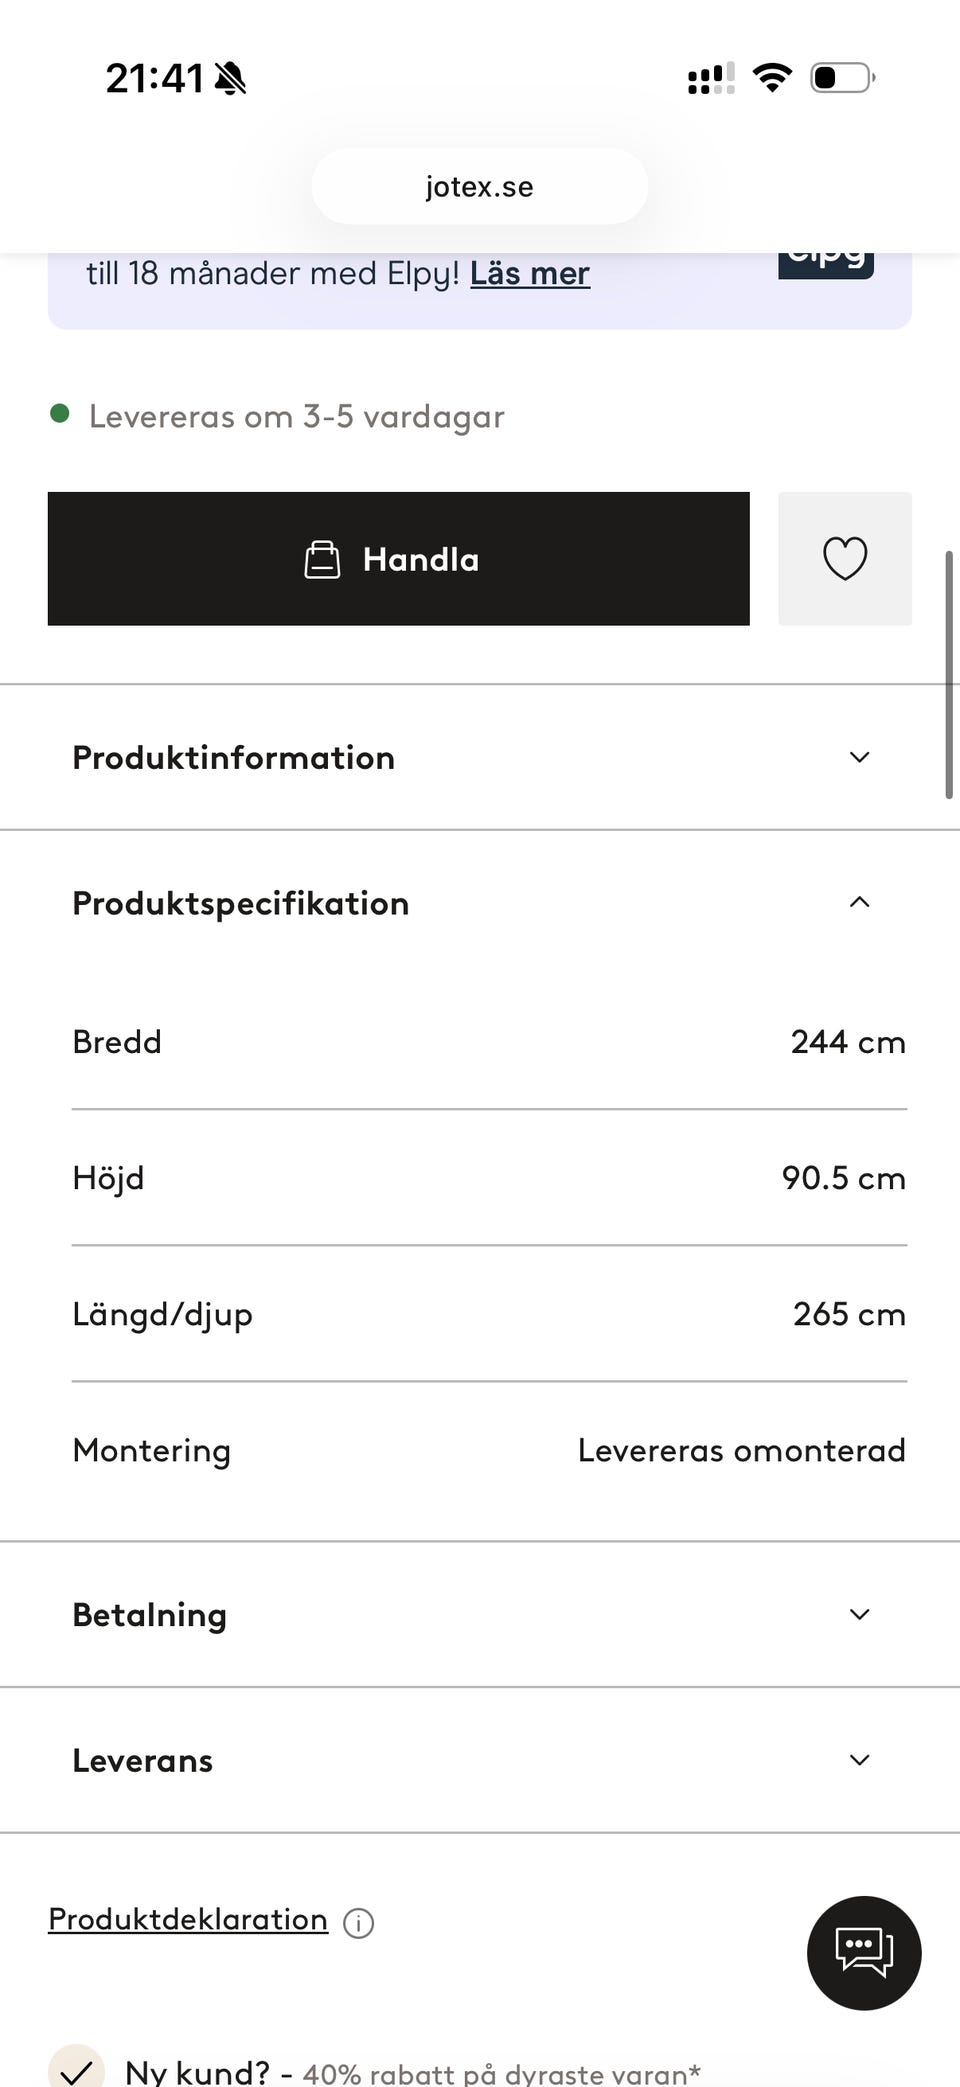Viewport: 960px width, 2087px height.
Task: Tap the silent mode bell icon
Action: (231, 78)
